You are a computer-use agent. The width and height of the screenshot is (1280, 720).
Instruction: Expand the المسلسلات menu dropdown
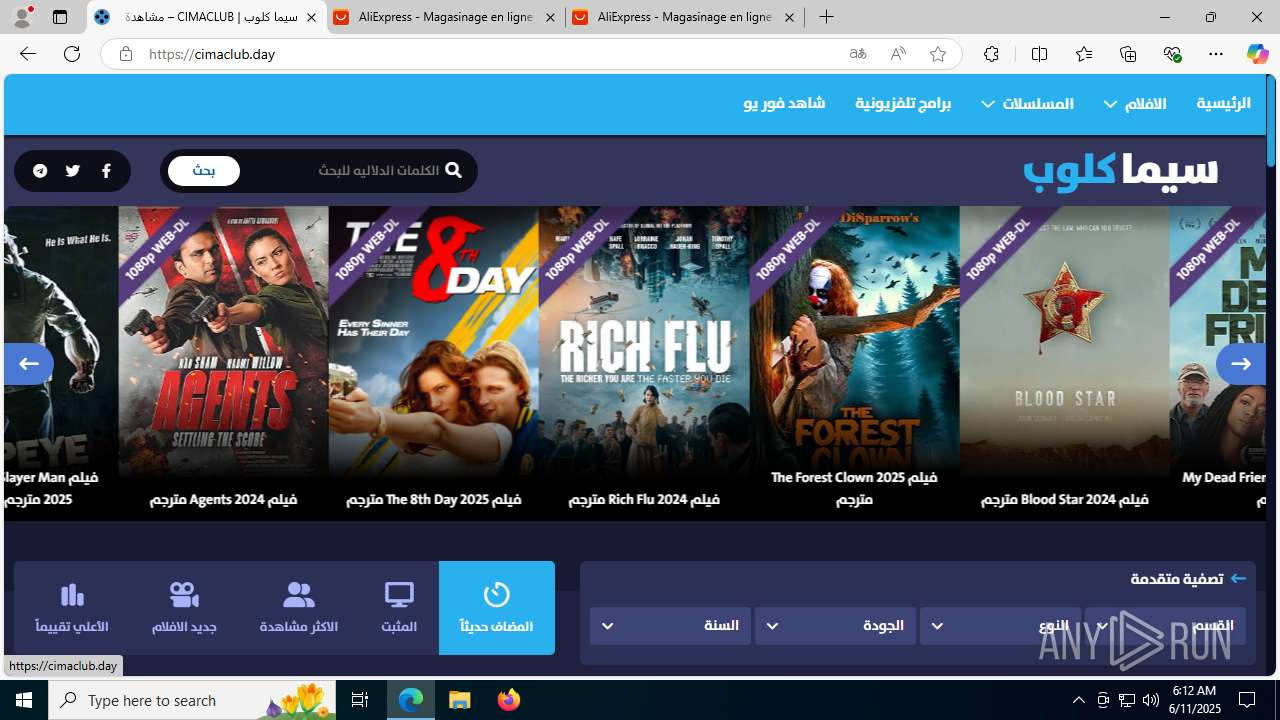pyautogui.click(x=1027, y=103)
